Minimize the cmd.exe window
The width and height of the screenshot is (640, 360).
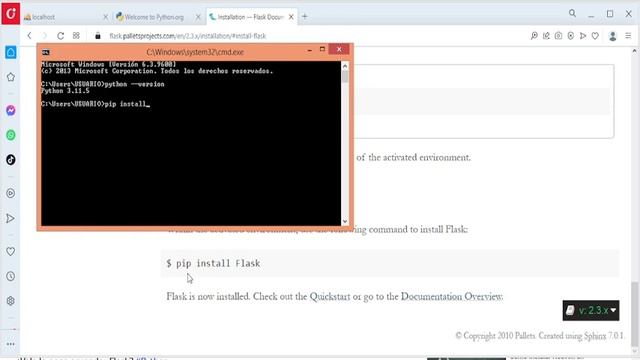point(309,49)
